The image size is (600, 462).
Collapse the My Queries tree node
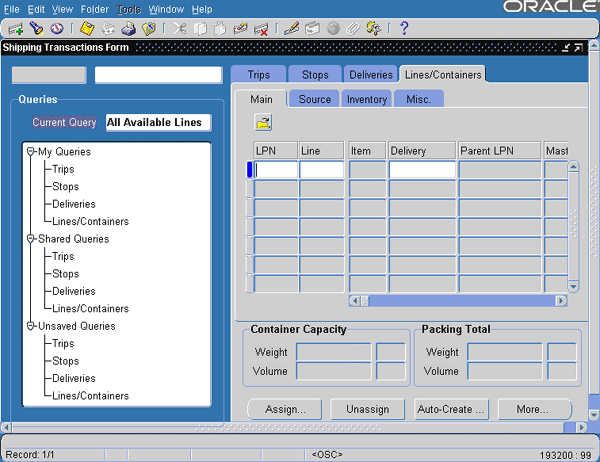(31, 152)
